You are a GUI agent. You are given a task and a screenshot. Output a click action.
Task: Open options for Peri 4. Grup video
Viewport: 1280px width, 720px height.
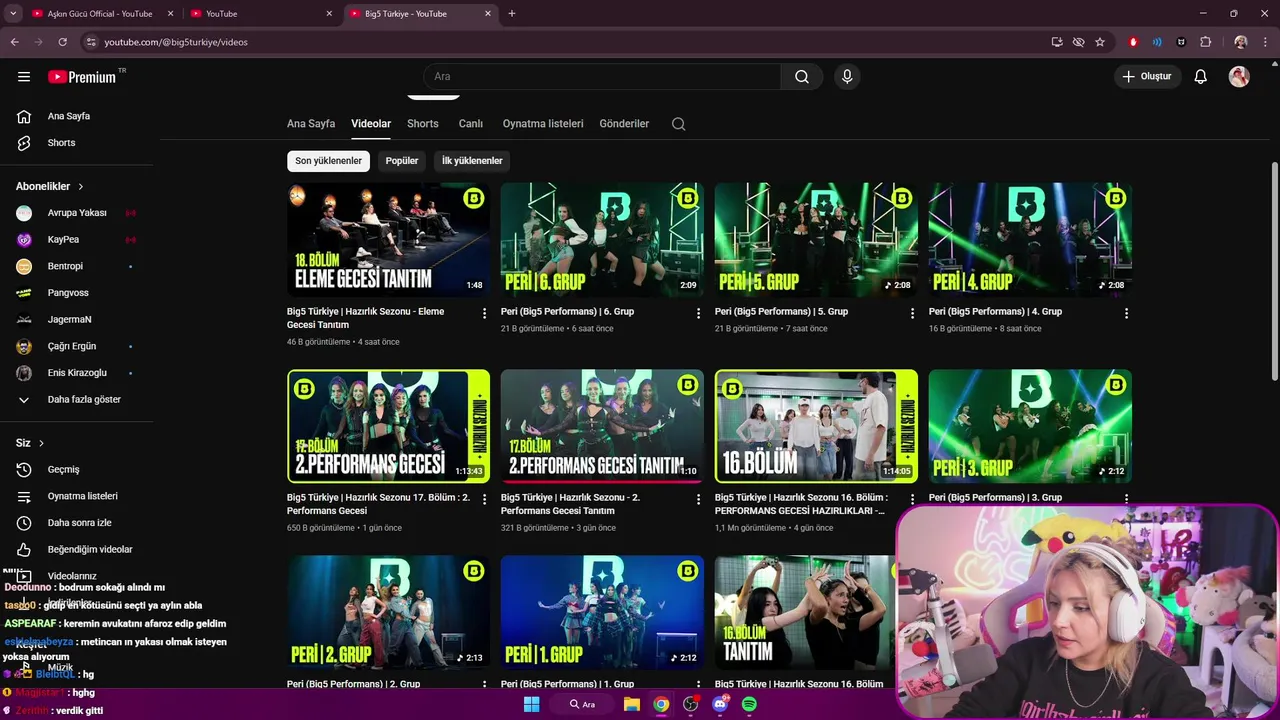(x=1126, y=313)
